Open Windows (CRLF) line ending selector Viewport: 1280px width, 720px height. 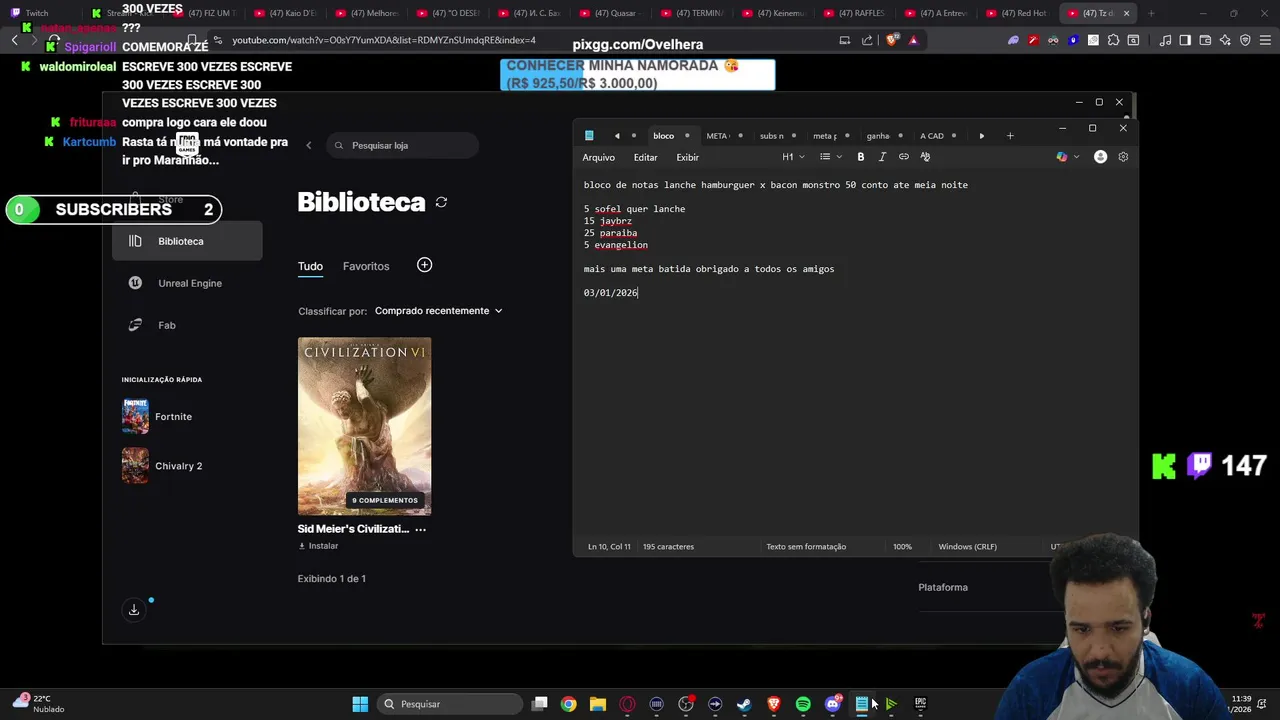point(967,547)
